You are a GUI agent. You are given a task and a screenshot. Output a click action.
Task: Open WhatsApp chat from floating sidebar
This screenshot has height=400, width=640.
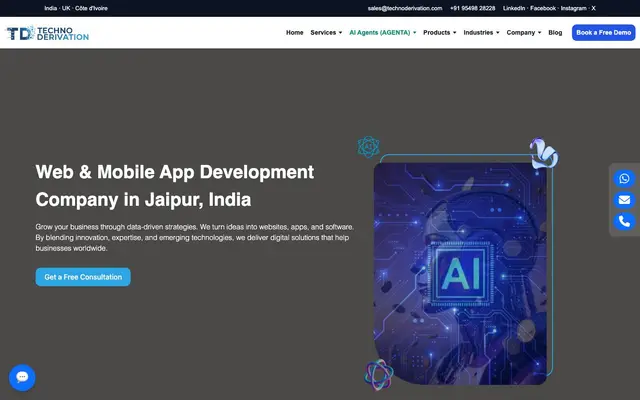pyautogui.click(x=624, y=179)
